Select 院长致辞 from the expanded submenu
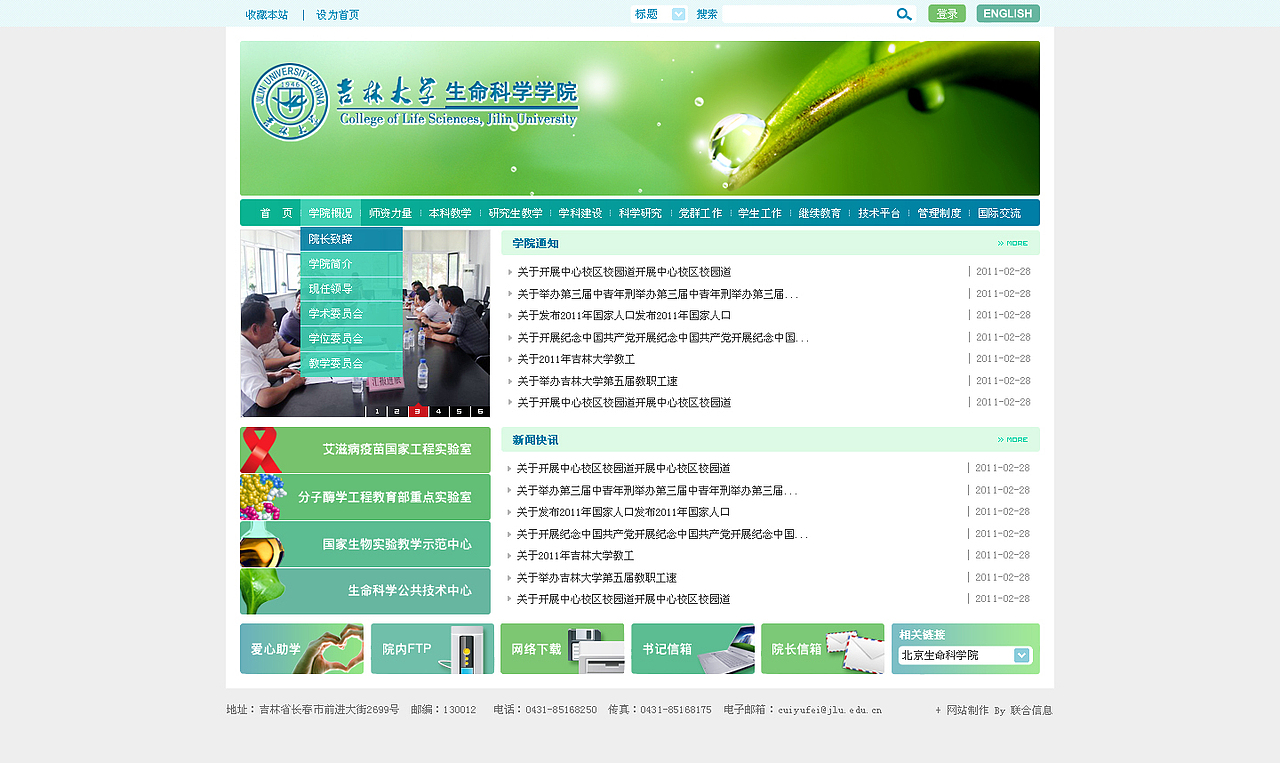This screenshot has width=1280, height=763. pos(350,240)
